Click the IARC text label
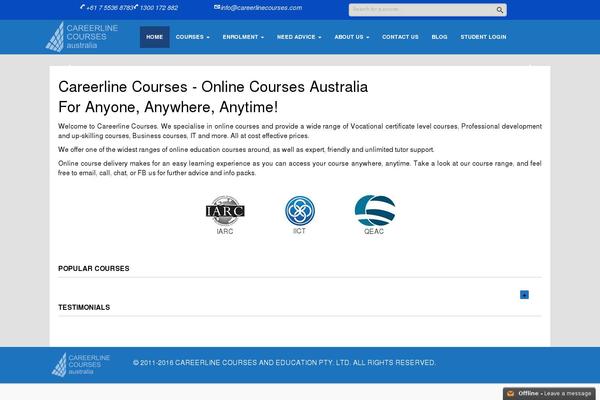The image size is (600, 400). (225, 231)
